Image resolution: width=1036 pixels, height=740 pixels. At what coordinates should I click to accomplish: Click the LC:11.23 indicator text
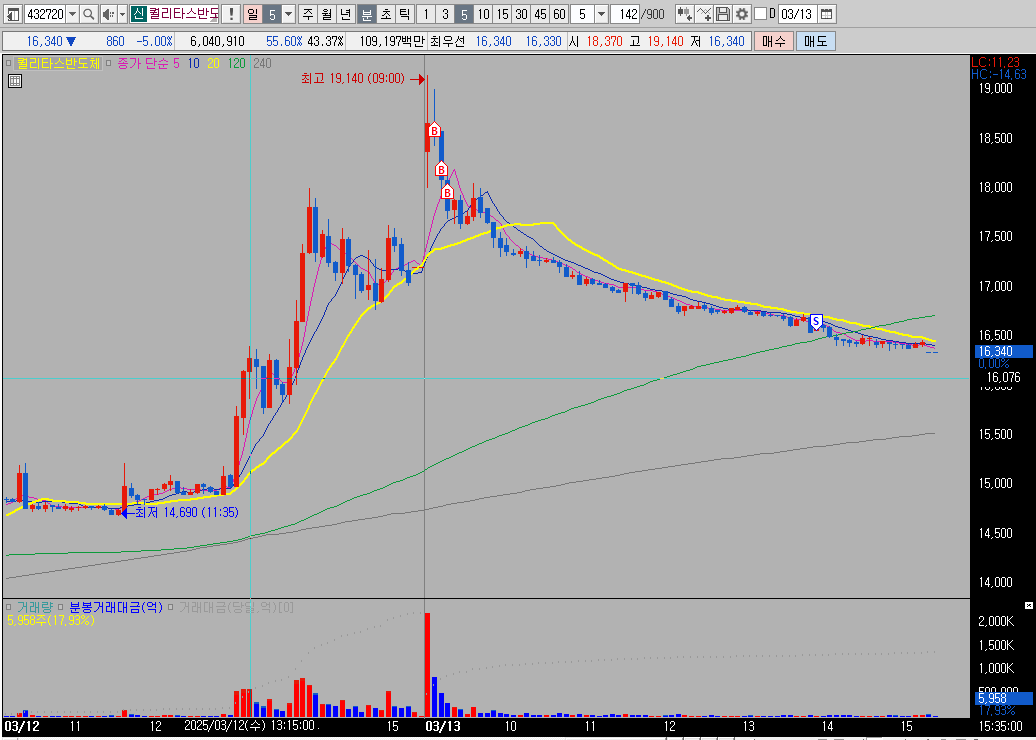tap(998, 62)
